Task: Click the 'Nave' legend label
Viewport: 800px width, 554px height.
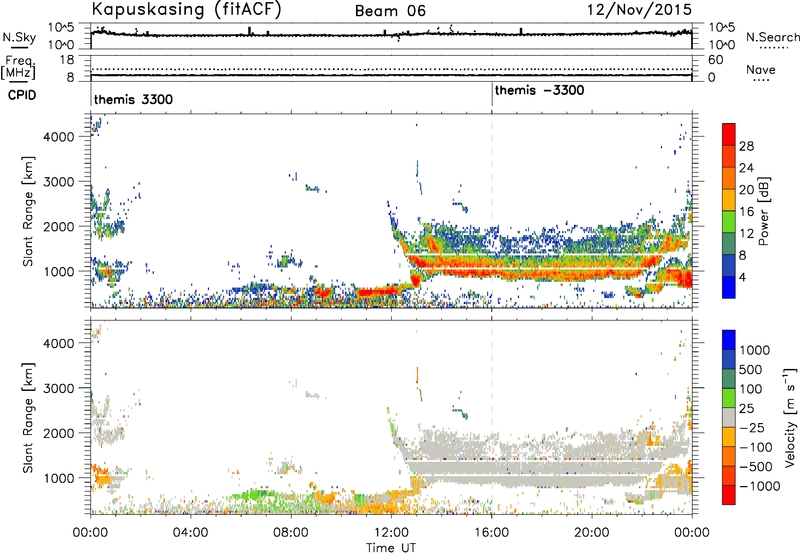Action: tap(760, 69)
